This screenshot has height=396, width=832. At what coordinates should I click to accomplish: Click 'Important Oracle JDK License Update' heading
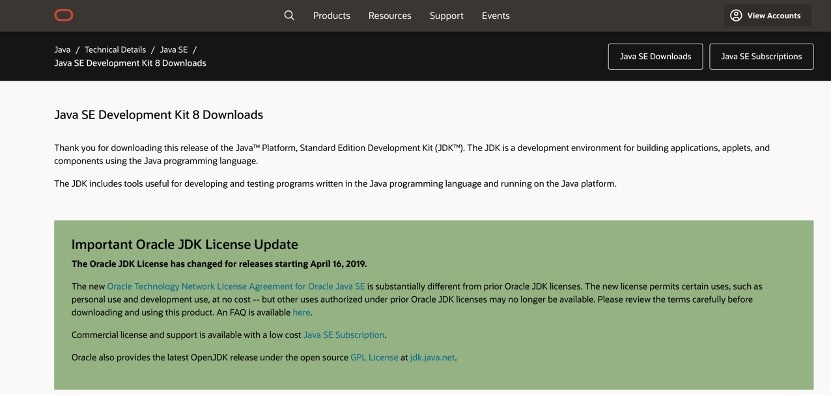[x=185, y=245]
